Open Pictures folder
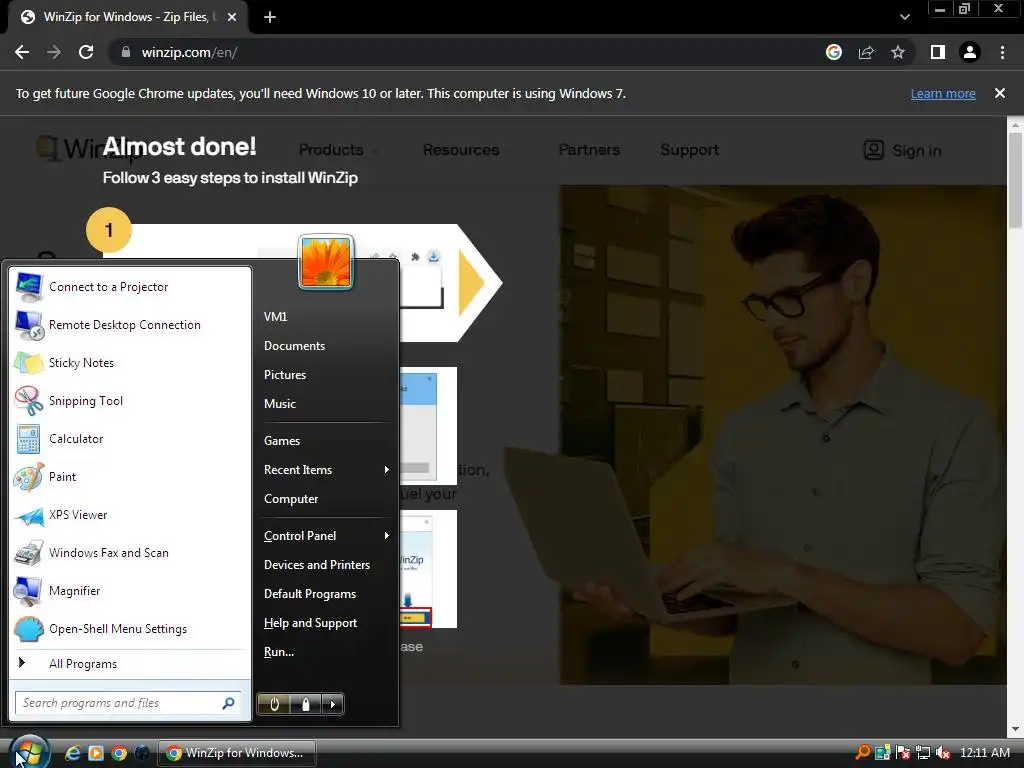This screenshot has height=768, width=1024. (327, 375)
